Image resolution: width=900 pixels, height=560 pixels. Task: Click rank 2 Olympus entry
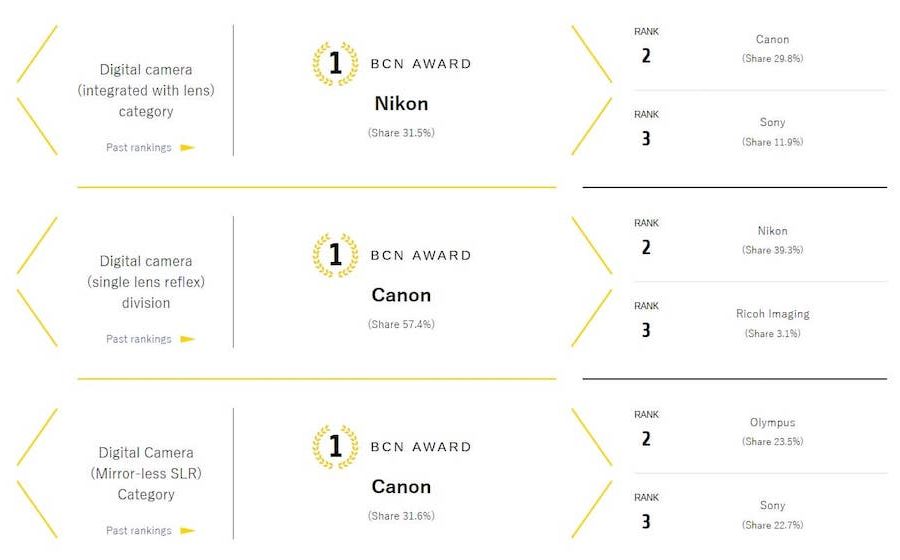[x=772, y=423]
